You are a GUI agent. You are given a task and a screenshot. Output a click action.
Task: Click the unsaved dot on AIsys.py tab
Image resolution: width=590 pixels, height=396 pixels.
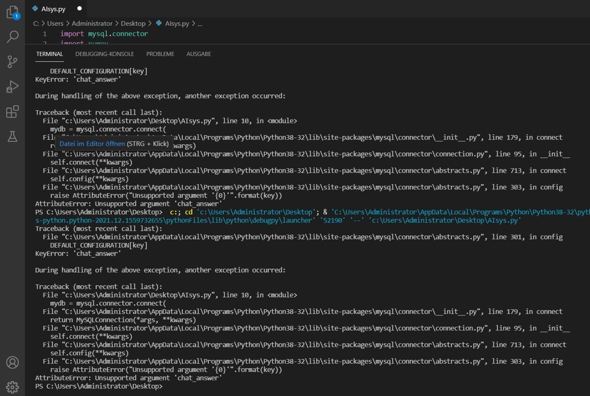click(x=79, y=8)
